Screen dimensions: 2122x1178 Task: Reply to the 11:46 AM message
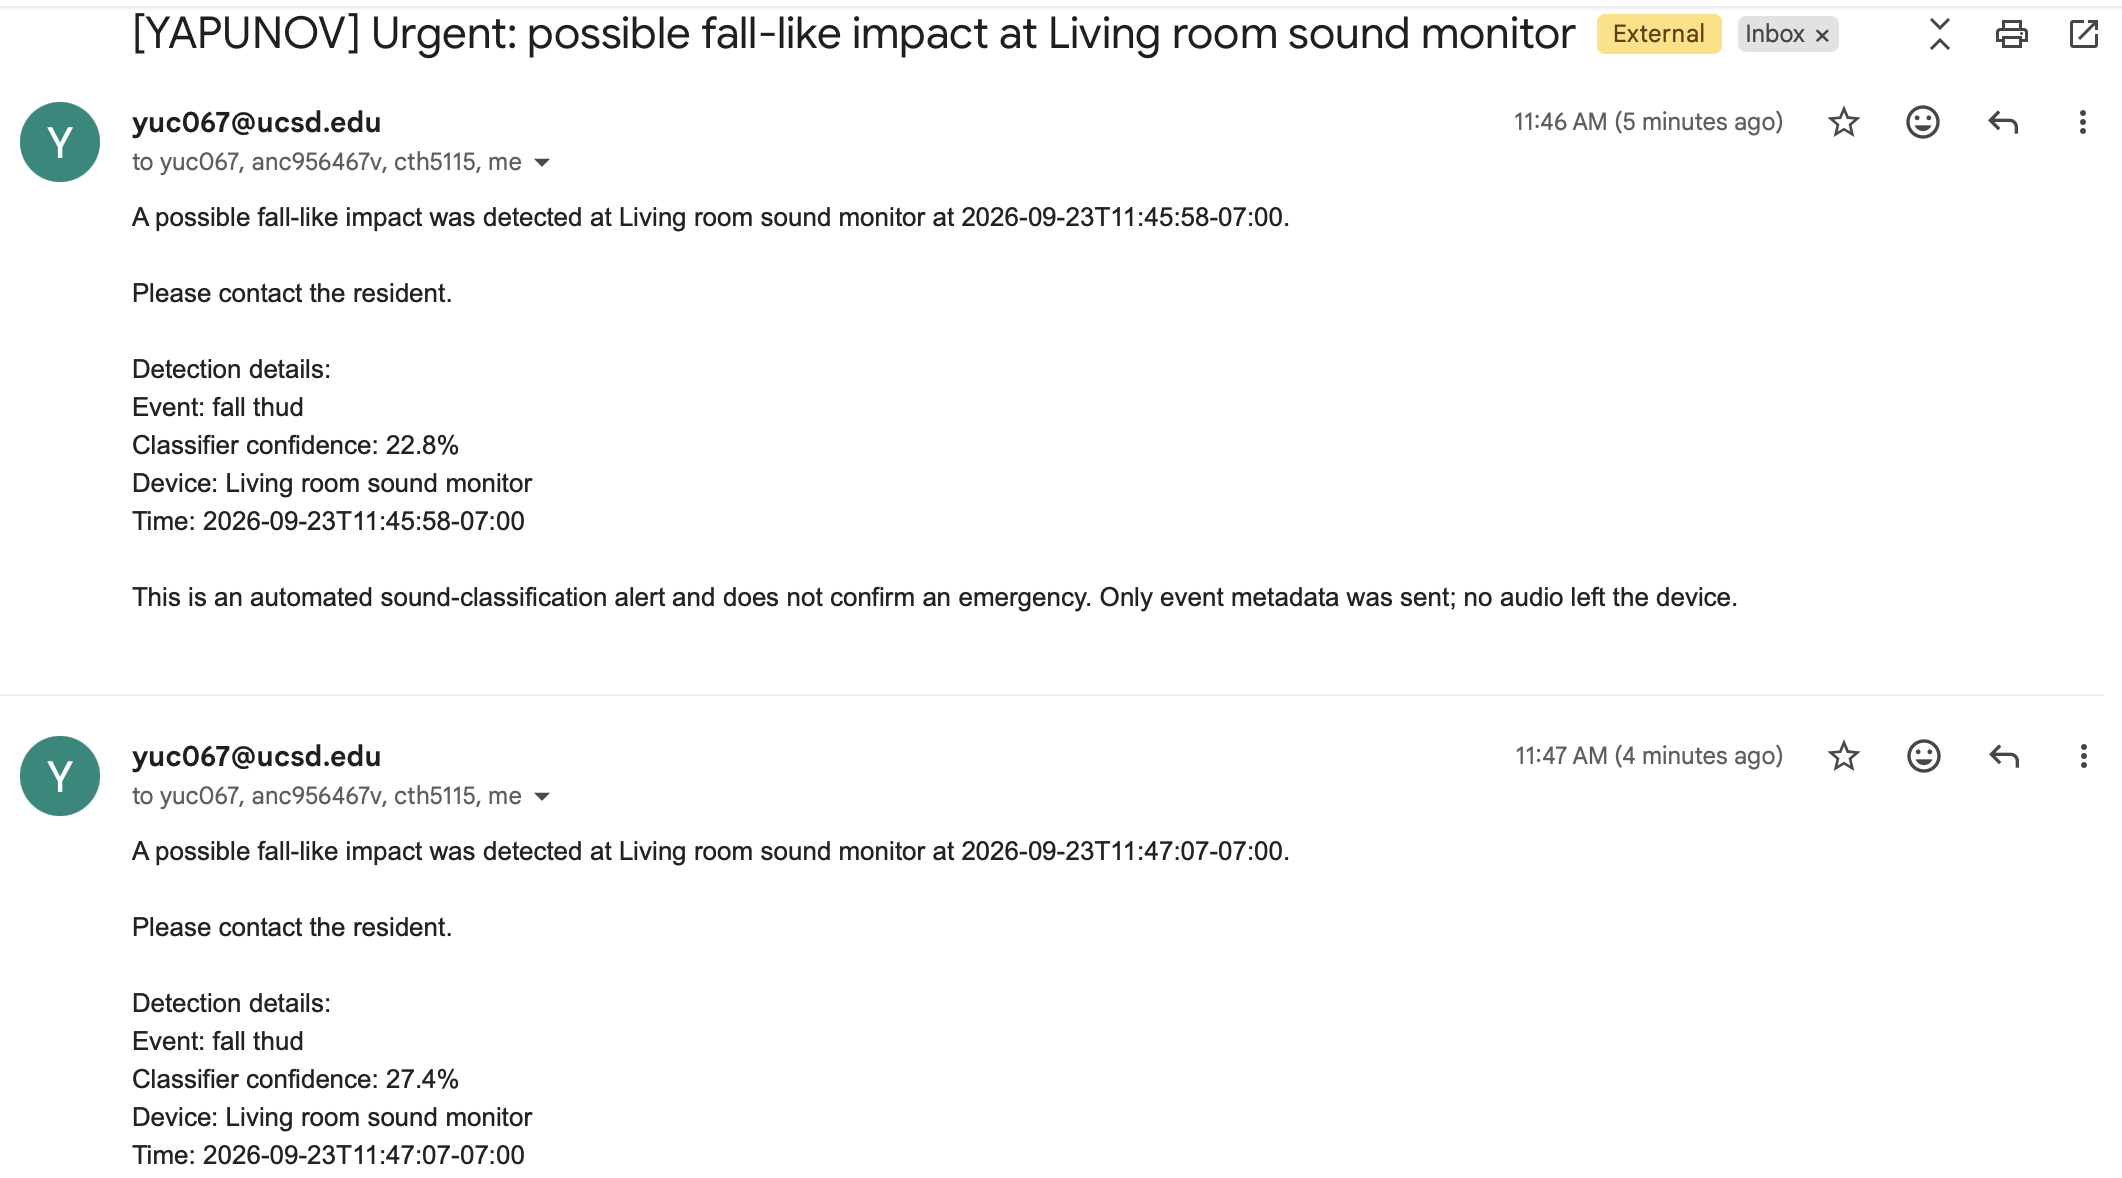tap(2003, 122)
